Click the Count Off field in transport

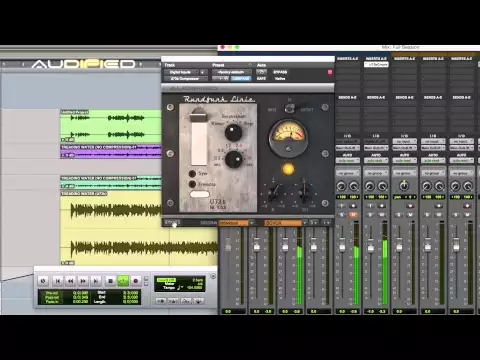click(x=166, y=280)
